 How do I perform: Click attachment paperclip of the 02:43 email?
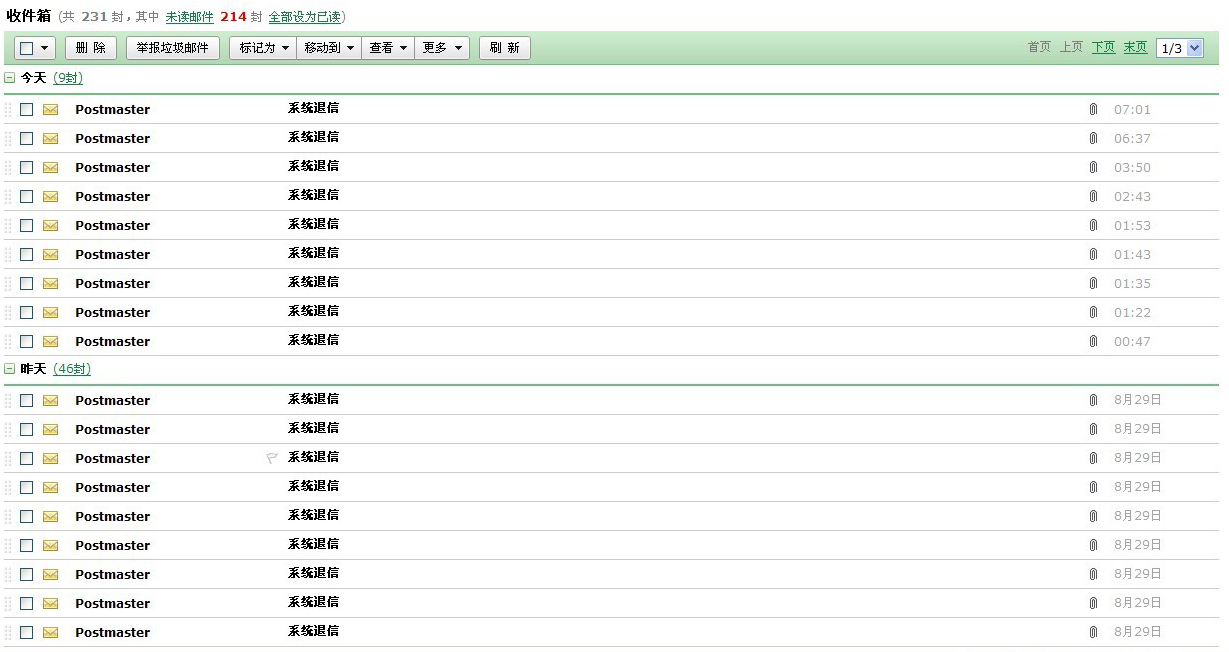tap(1093, 197)
